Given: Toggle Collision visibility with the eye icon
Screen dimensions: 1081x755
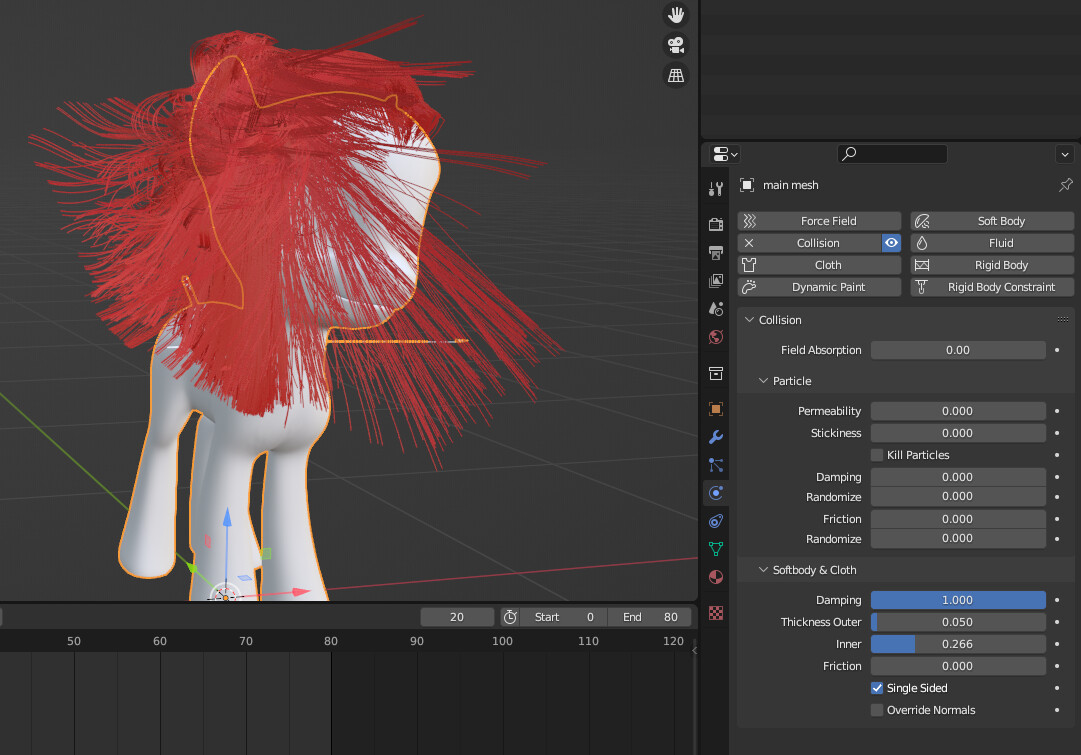Looking at the screenshot, I should coord(891,242).
